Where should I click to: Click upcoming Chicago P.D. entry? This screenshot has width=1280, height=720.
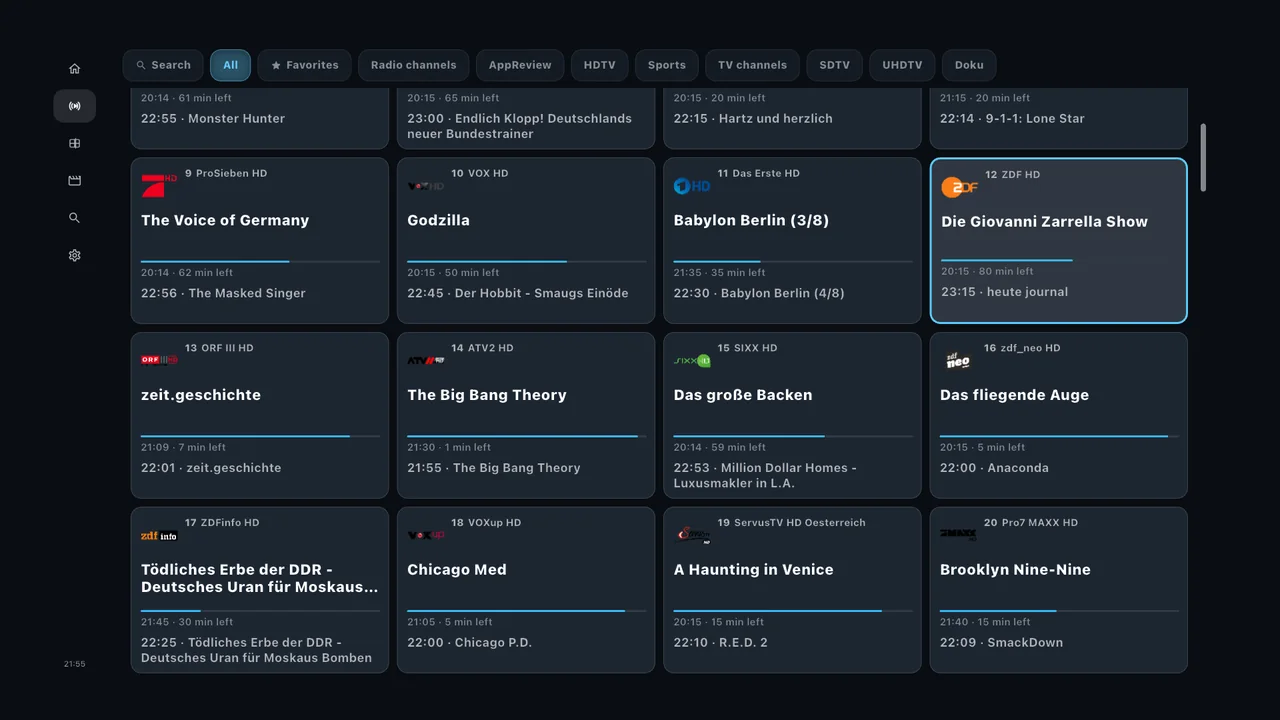pyautogui.click(x=469, y=642)
